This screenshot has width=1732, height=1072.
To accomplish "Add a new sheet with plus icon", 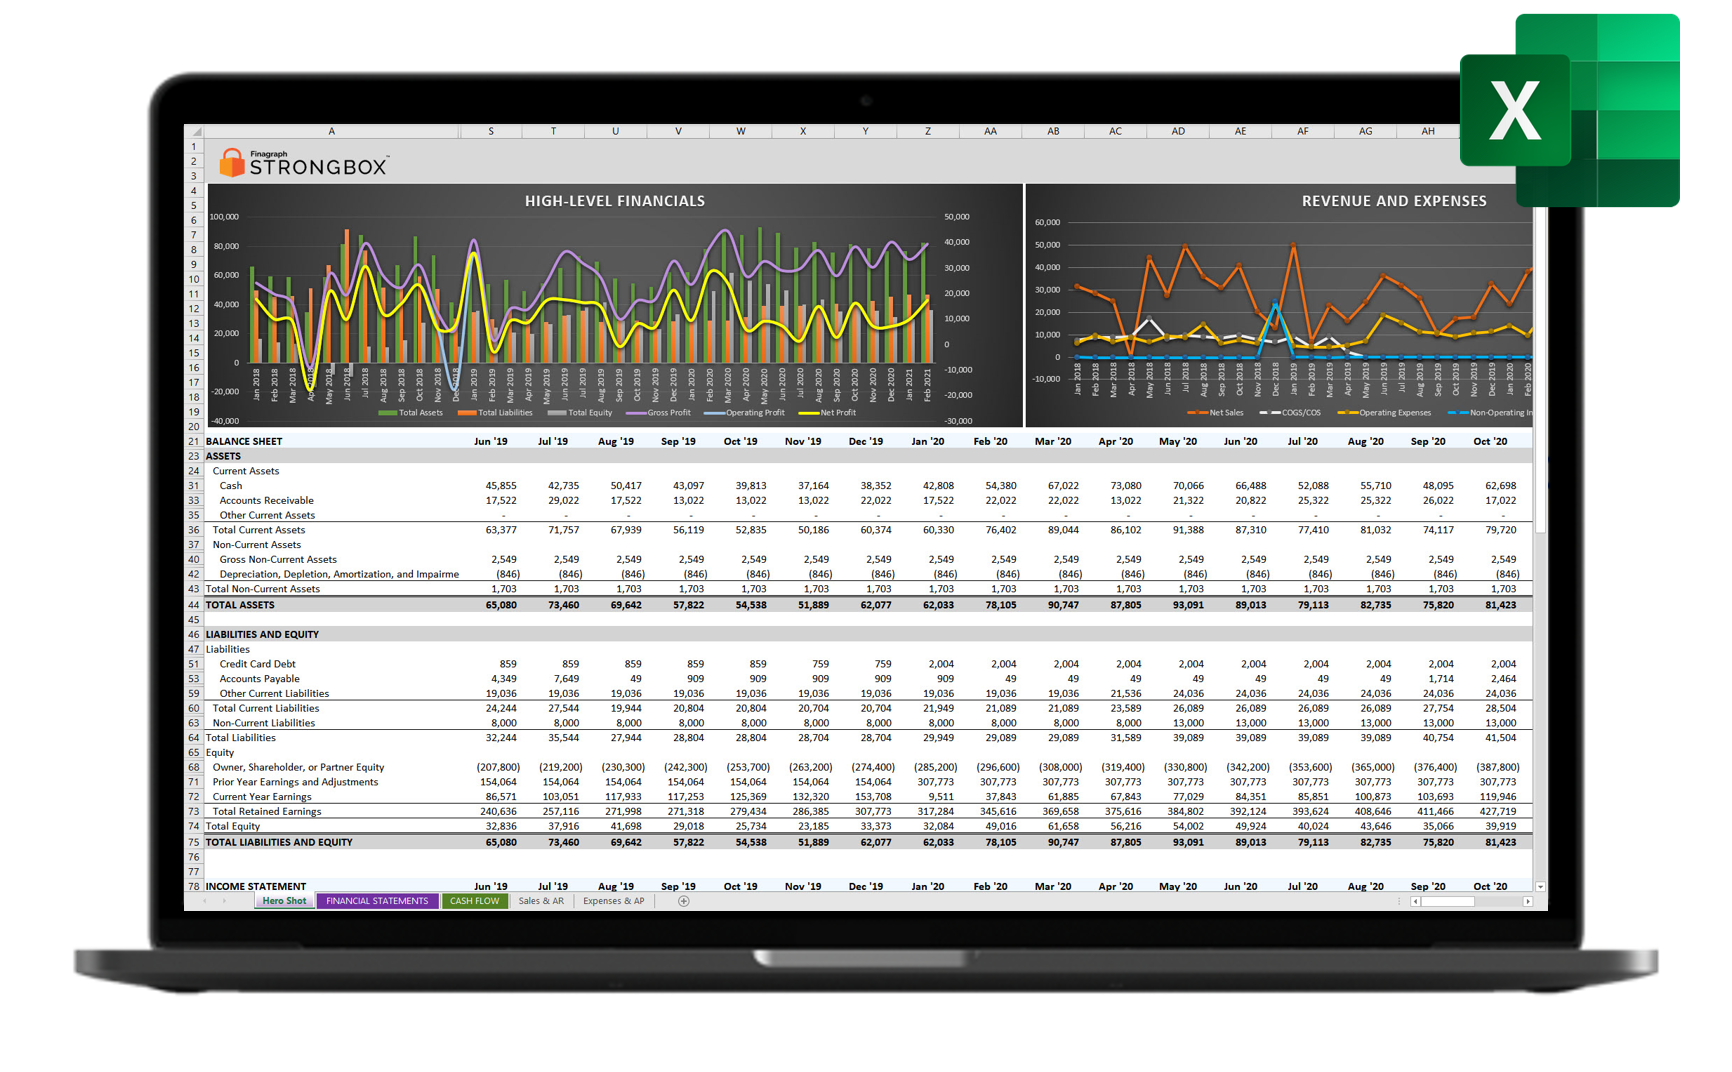I will click(684, 901).
